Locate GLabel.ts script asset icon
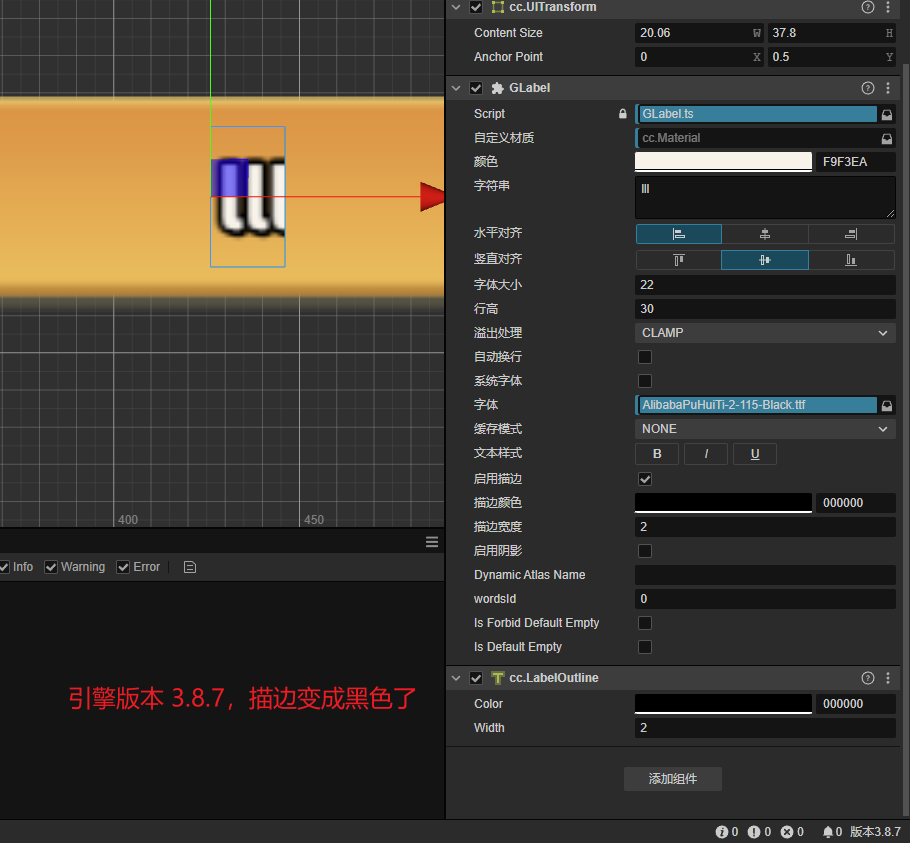 [887, 114]
